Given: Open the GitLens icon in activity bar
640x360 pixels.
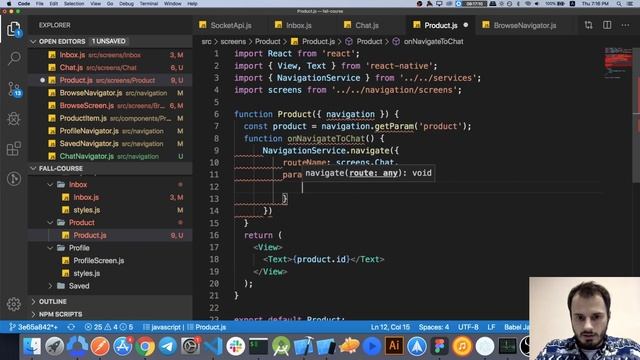Looking at the screenshot, I should [14, 179].
